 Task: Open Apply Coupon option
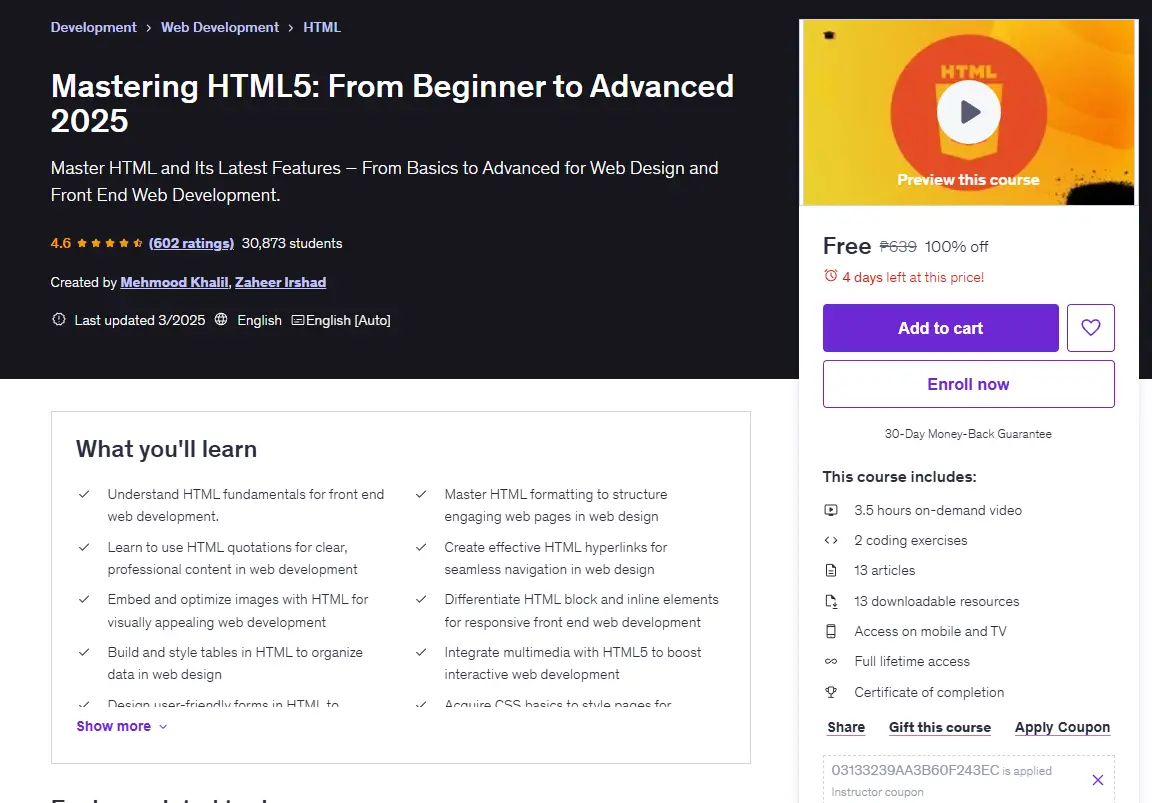(x=1062, y=727)
